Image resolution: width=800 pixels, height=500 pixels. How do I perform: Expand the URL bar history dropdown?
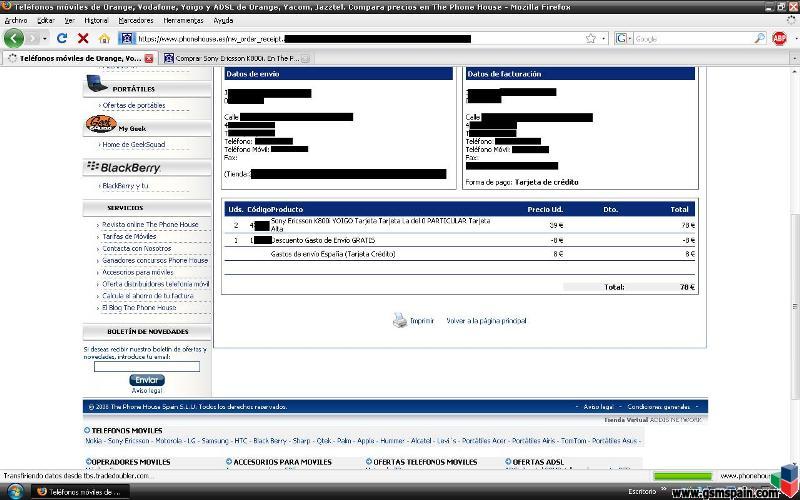[x=604, y=38]
